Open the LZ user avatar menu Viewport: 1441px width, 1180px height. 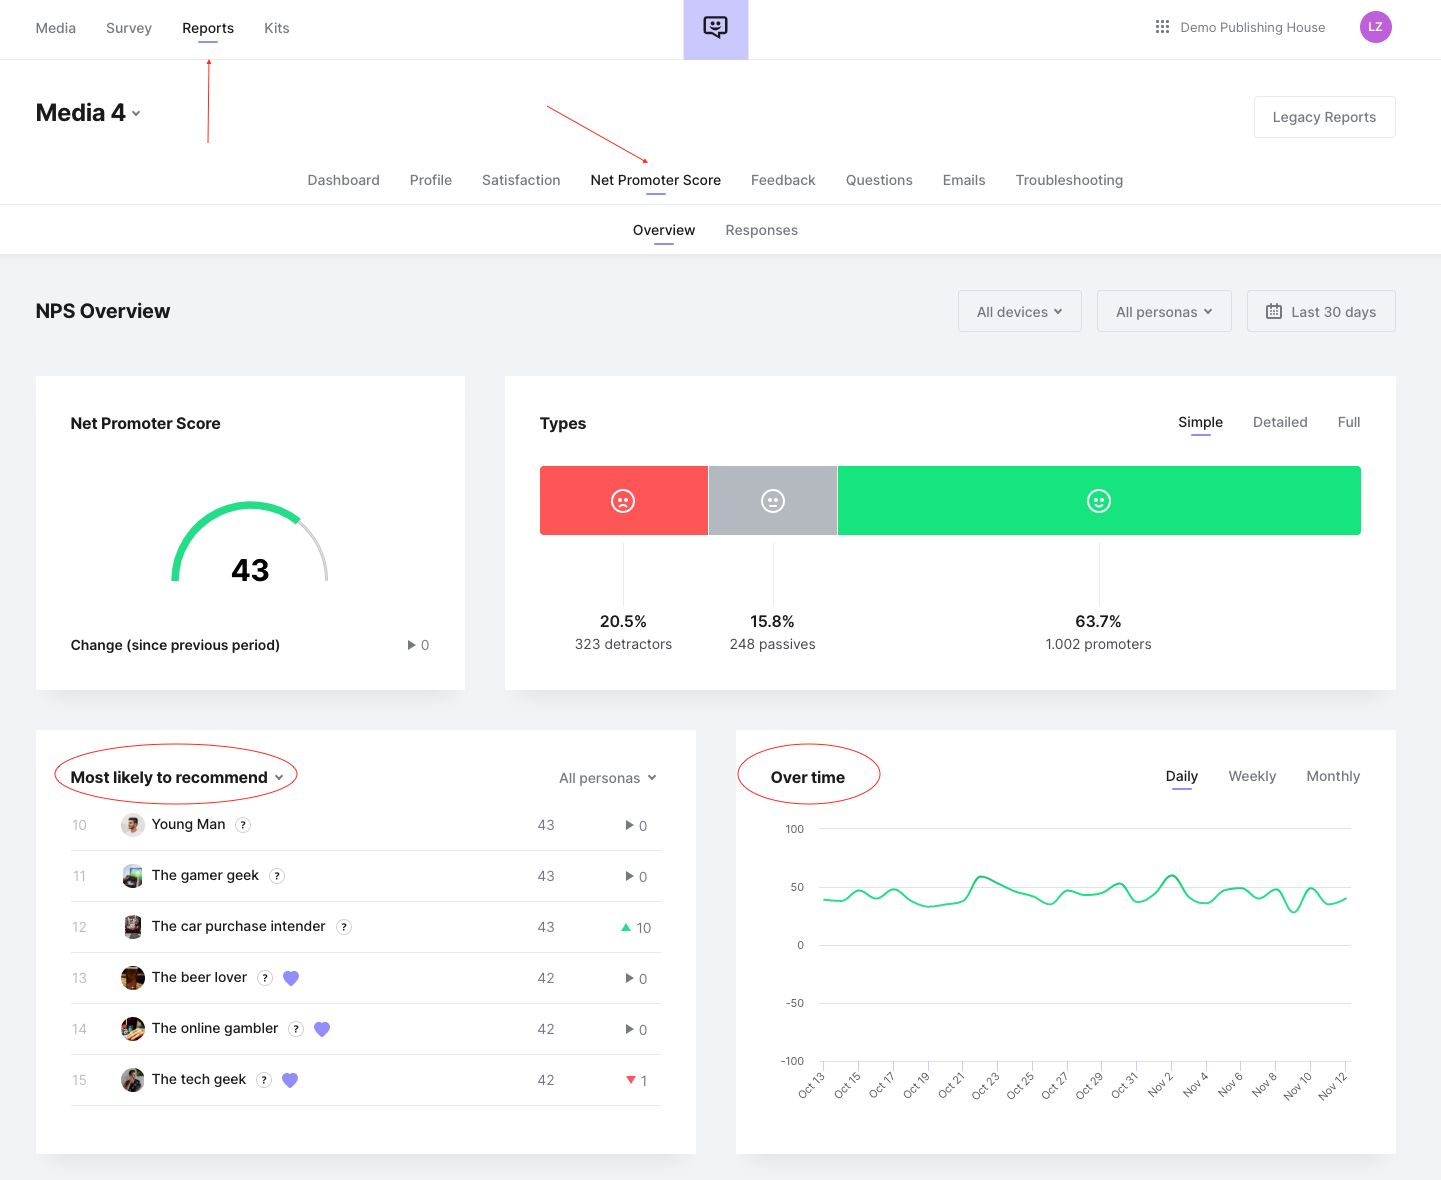pos(1375,27)
